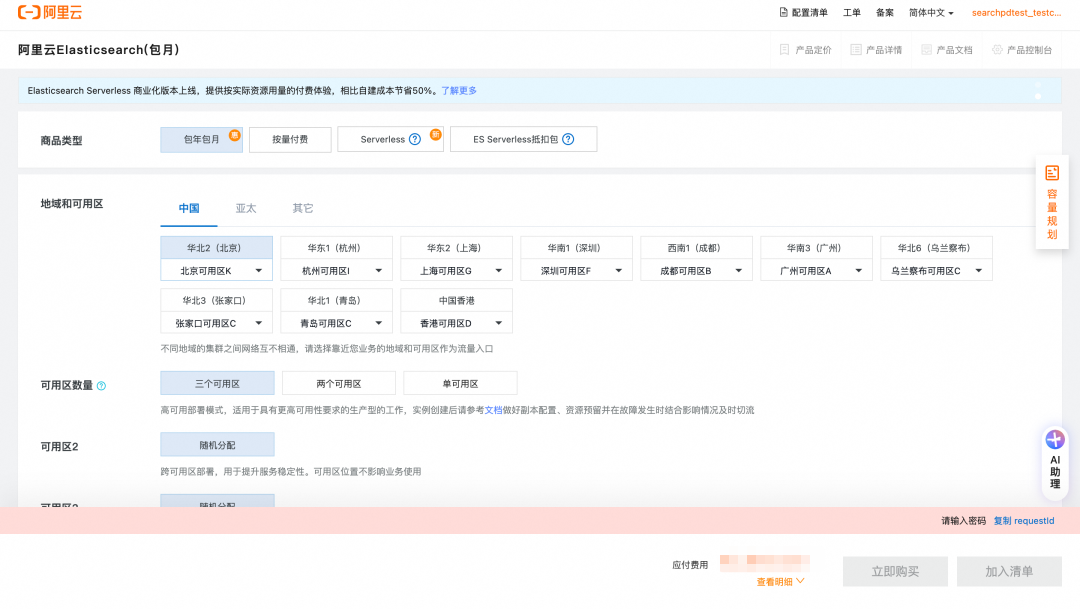Viewport: 1080px width, 609px height.
Task: Open 上海可用区G dropdown
Action: click(456, 271)
